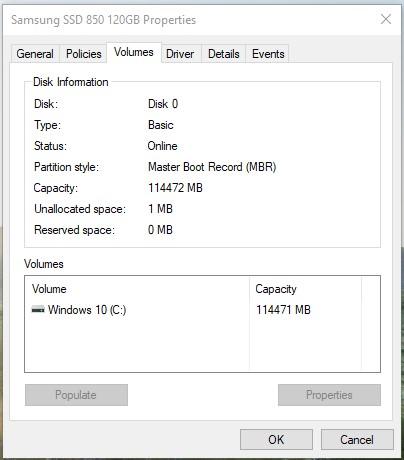Viewport: 404px width, 460px height.
Task: View the Events tab
Action: [268, 54]
